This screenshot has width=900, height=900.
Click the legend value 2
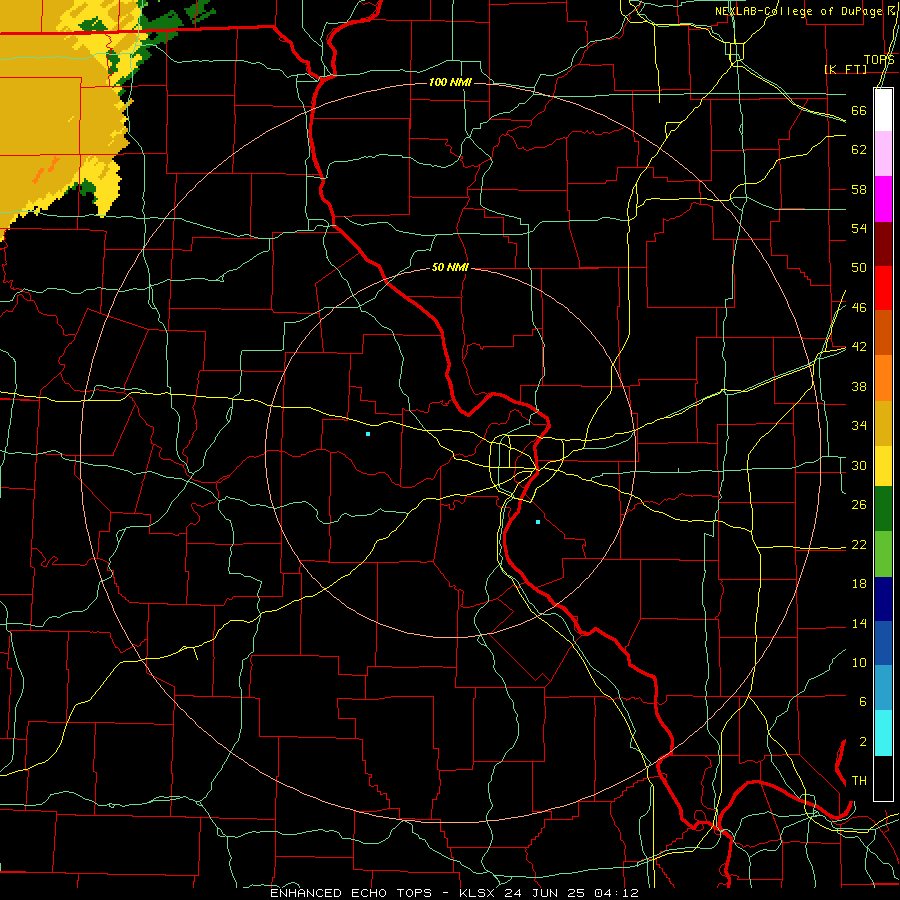863,742
